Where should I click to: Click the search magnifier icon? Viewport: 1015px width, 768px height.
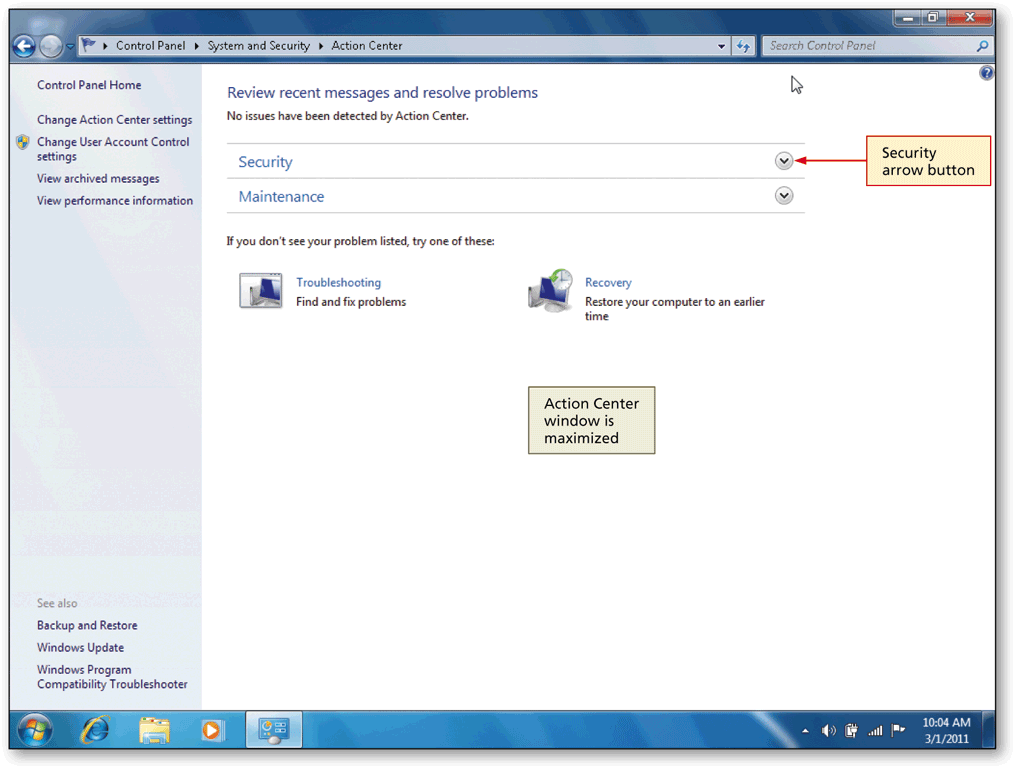coord(982,46)
